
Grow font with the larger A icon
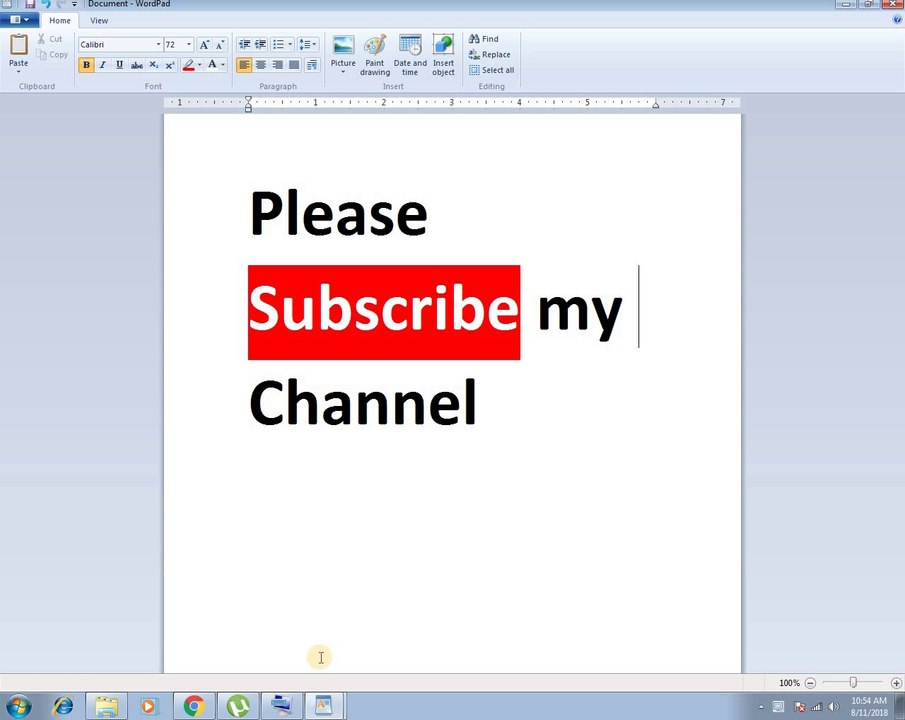204,44
